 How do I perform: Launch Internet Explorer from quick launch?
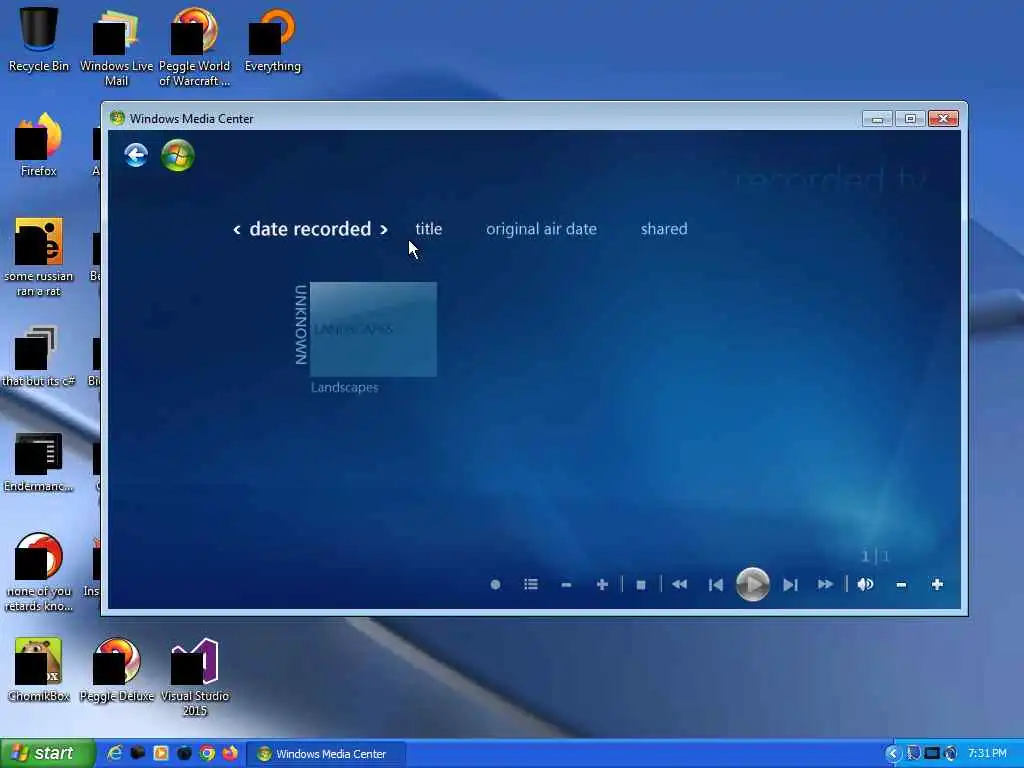[x=115, y=754]
